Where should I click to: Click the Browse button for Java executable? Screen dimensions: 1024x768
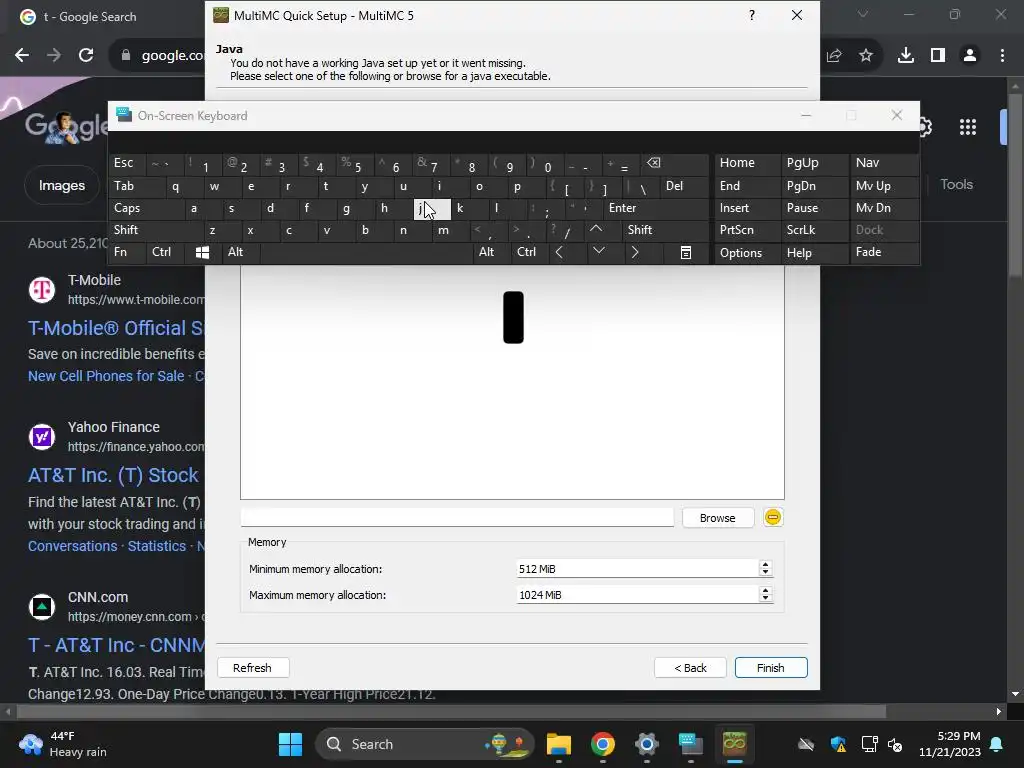tap(717, 518)
